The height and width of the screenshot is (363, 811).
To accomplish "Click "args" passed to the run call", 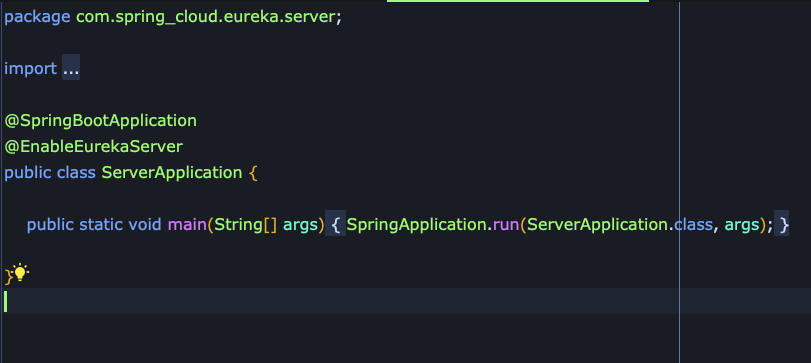I will (742, 225).
